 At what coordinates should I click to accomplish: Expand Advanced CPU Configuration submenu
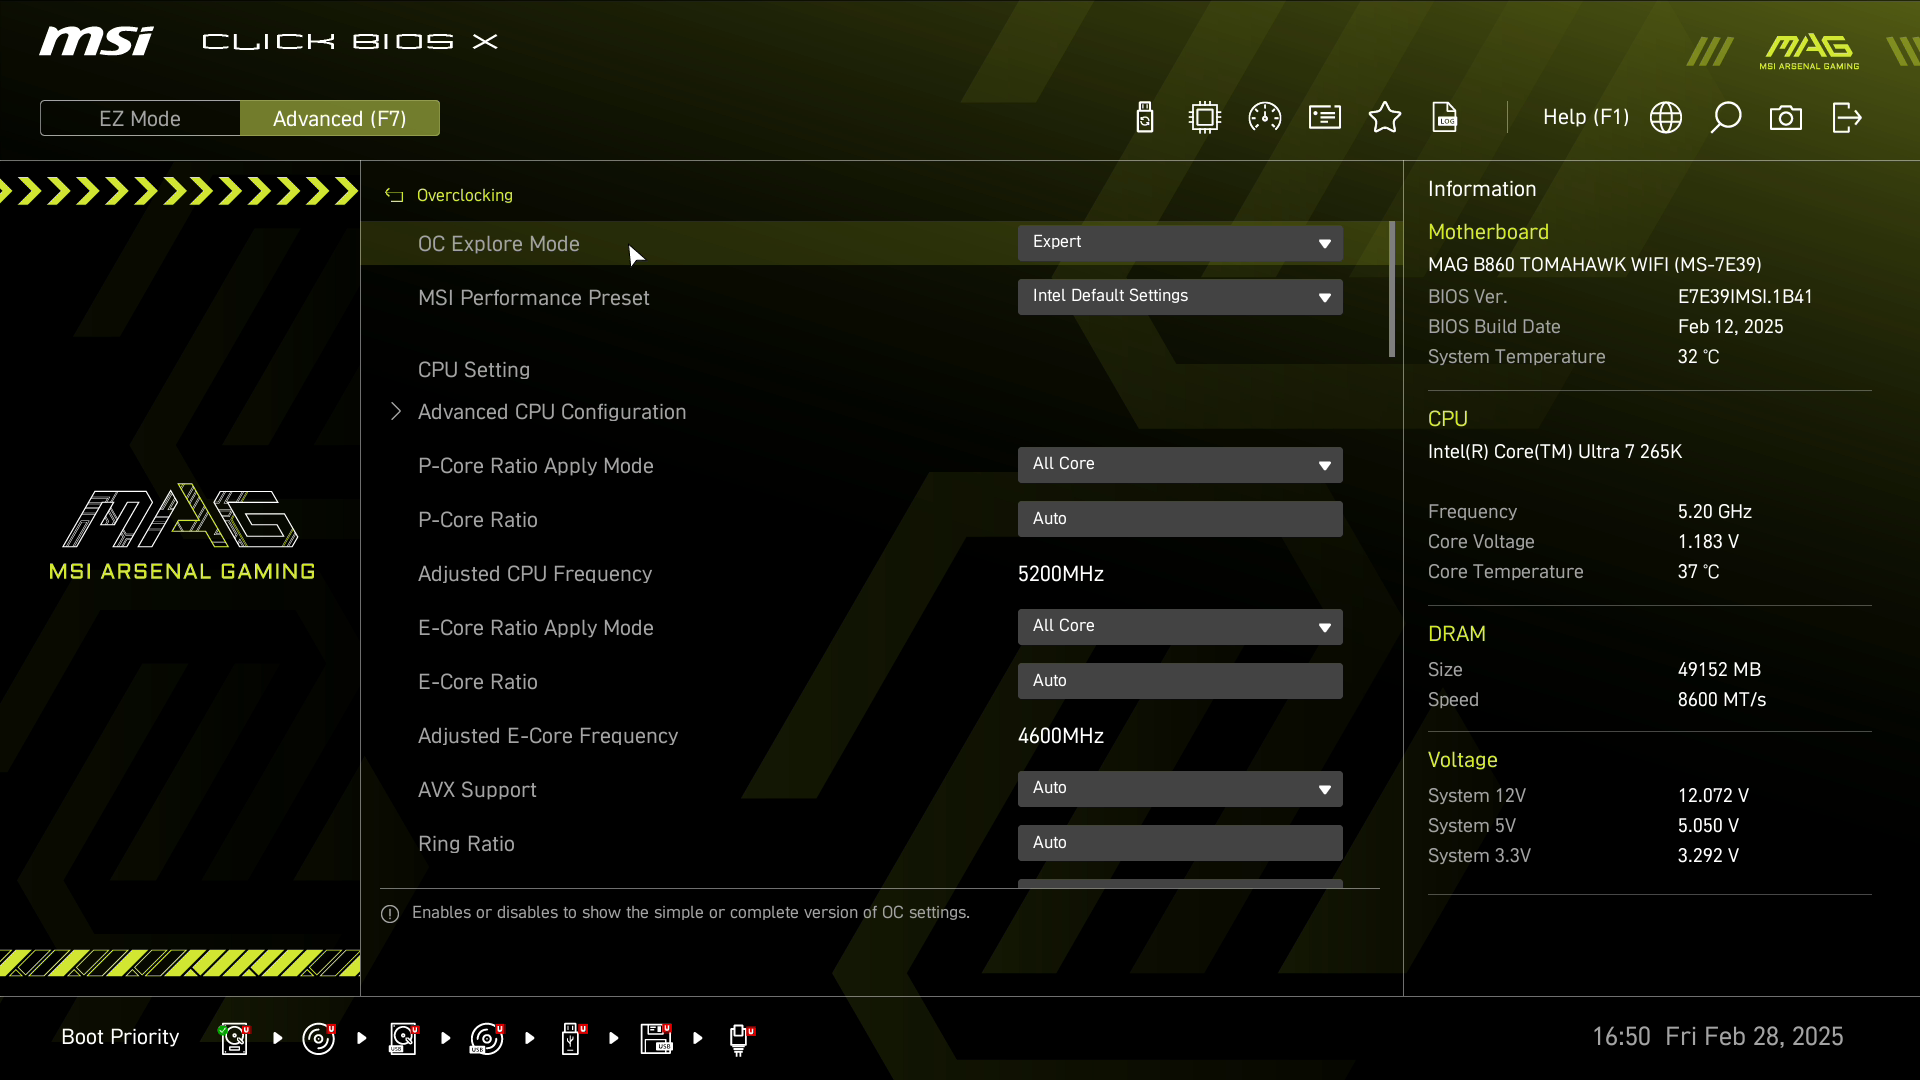(551, 412)
